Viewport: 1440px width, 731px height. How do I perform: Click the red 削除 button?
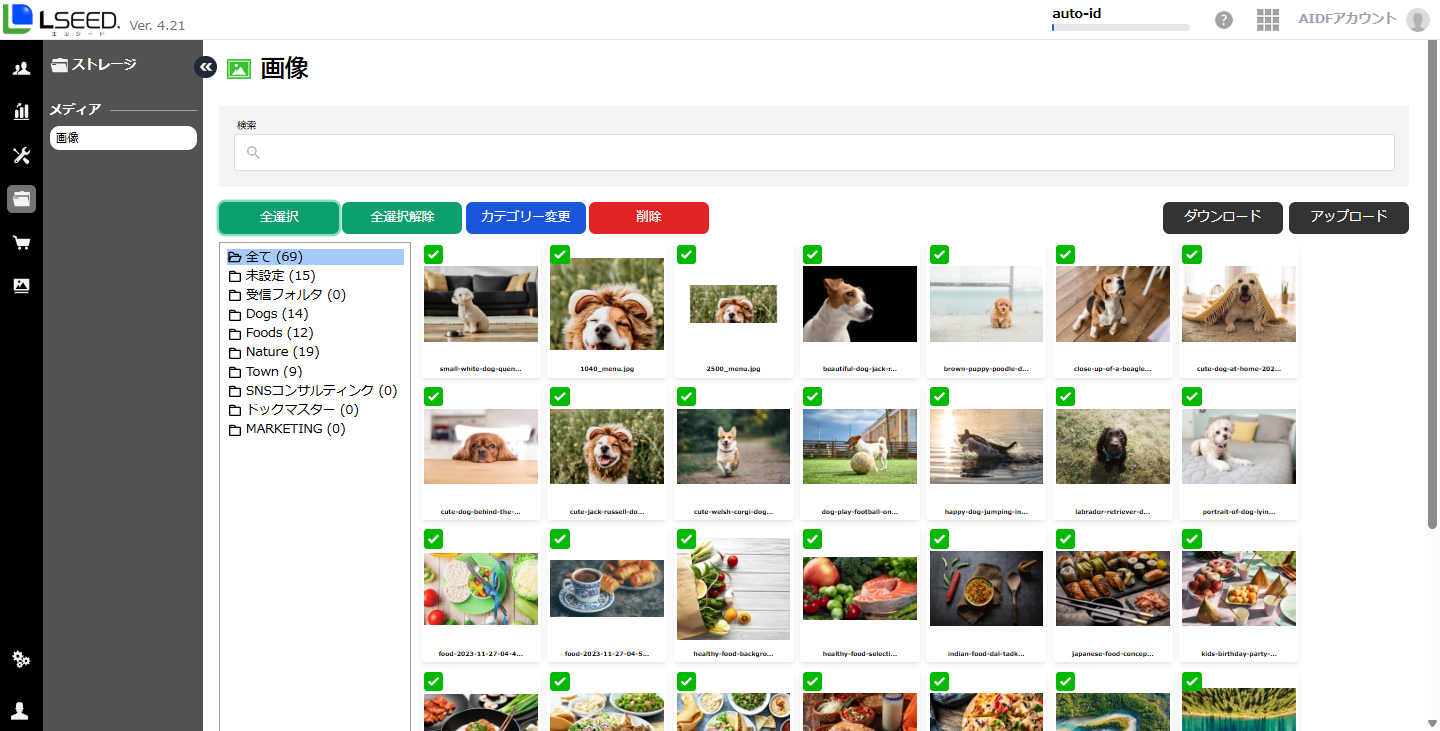pyautogui.click(x=648, y=217)
